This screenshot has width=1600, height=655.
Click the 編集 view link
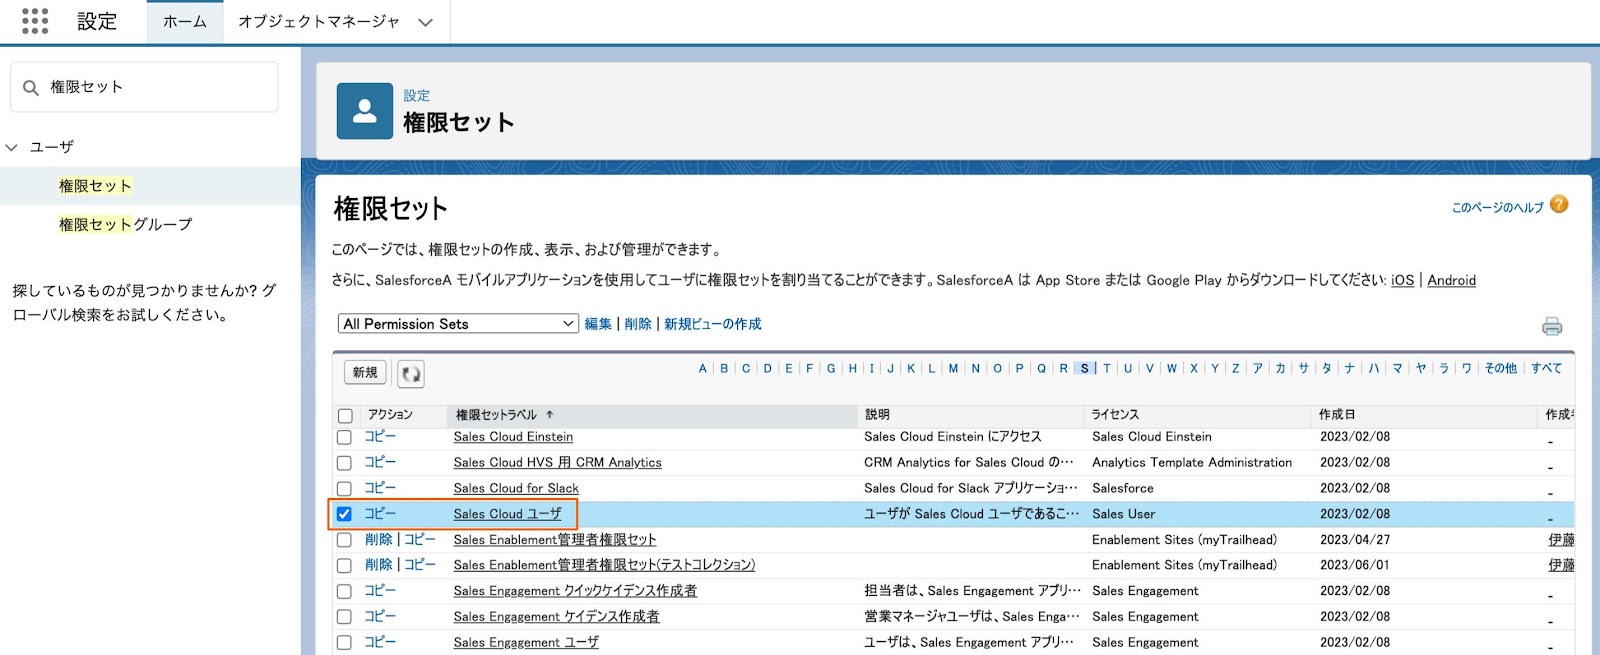click(x=598, y=324)
